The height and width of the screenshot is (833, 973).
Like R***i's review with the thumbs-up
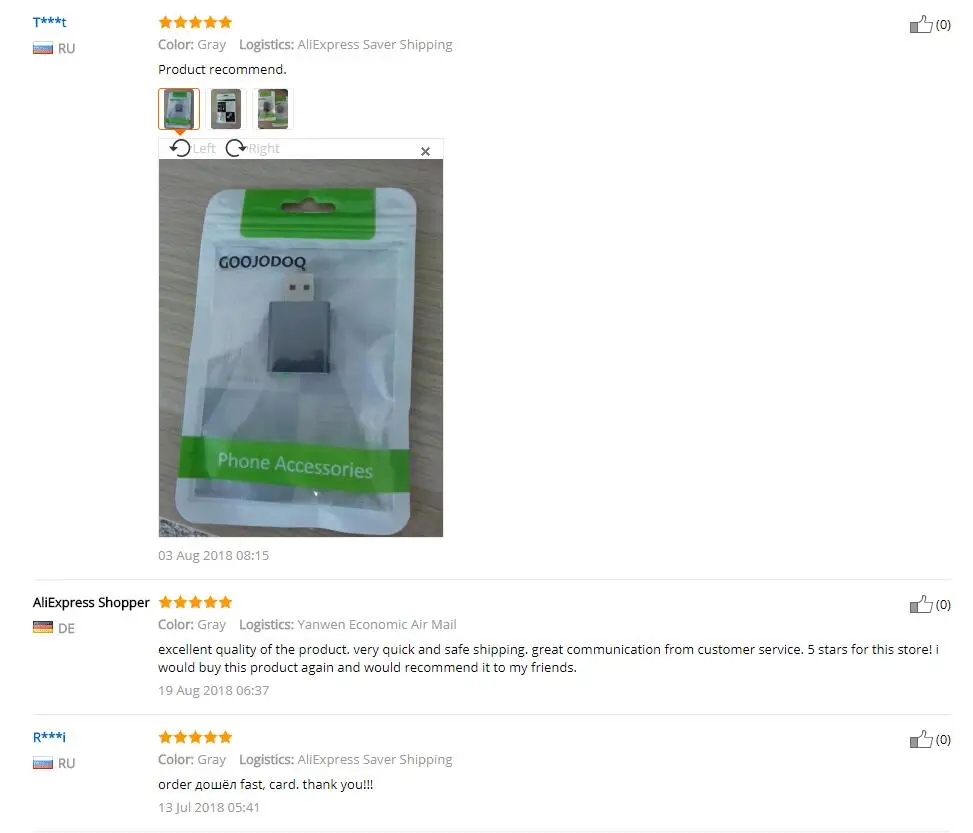(921, 739)
